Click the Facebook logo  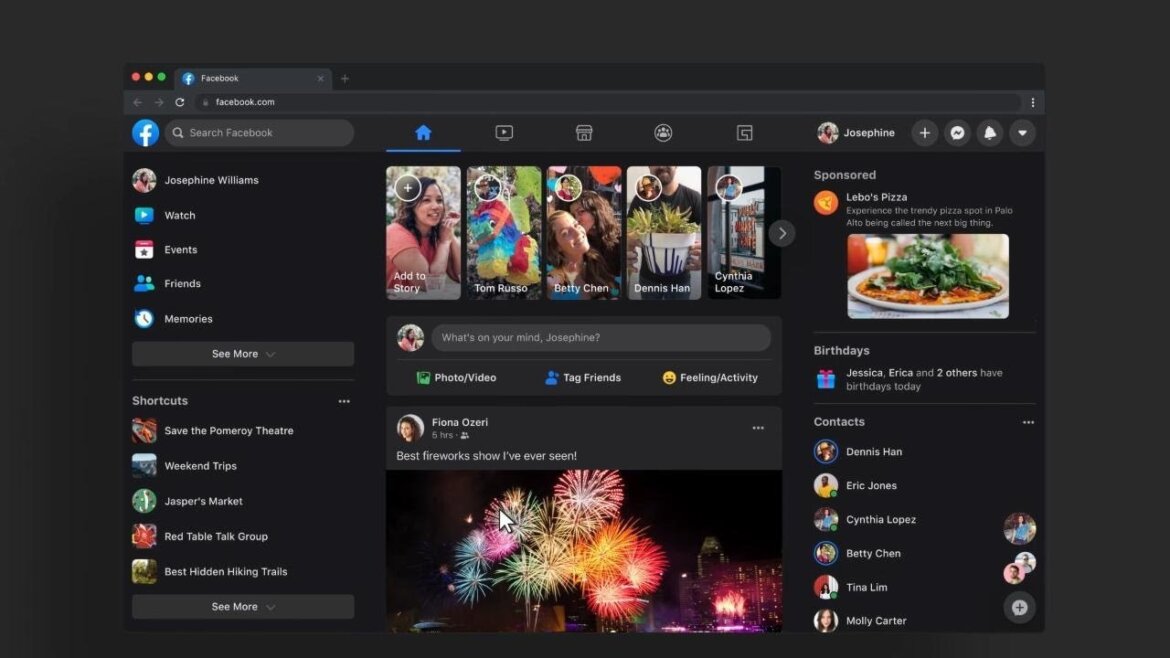click(146, 133)
